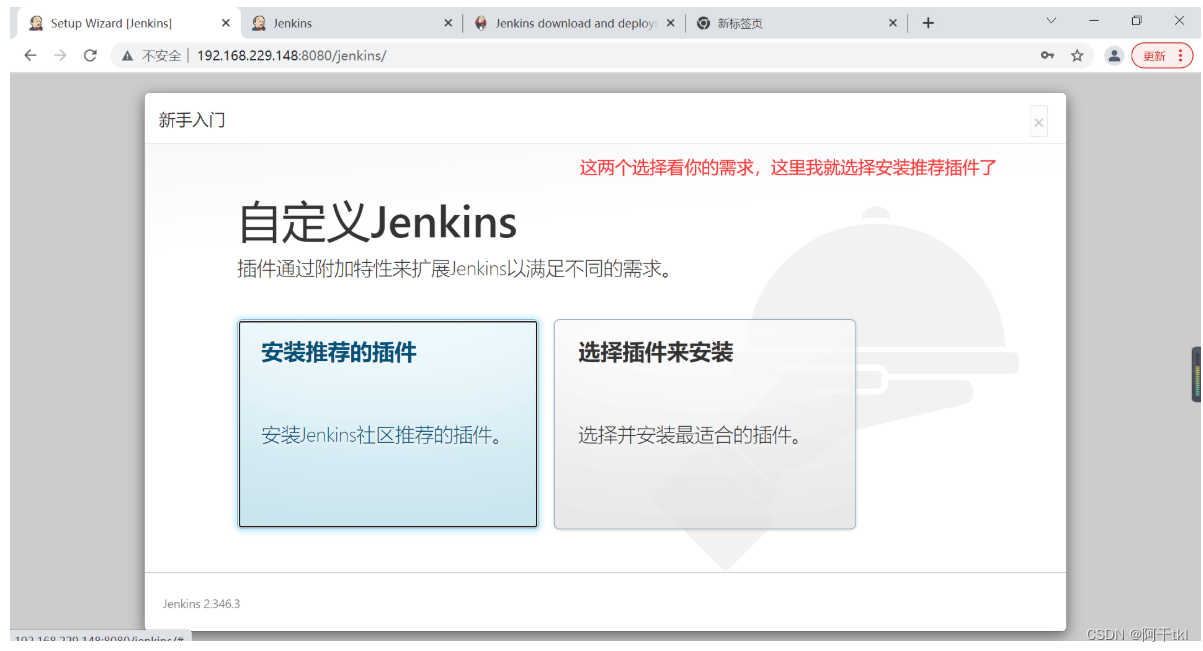This screenshot has width=1203, height=651.
Task: Click the Jenkins 2.346.3 version text
Action: [202, 604]
